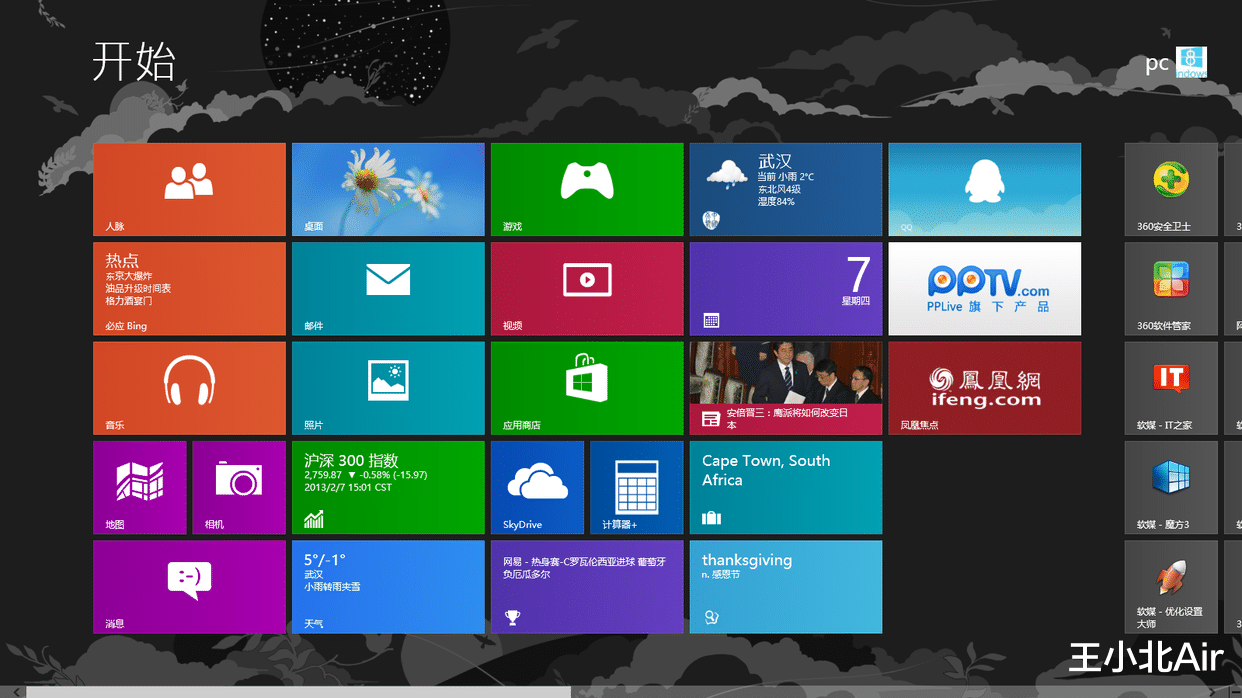Open the SkyDrive tile

(537, 487)
